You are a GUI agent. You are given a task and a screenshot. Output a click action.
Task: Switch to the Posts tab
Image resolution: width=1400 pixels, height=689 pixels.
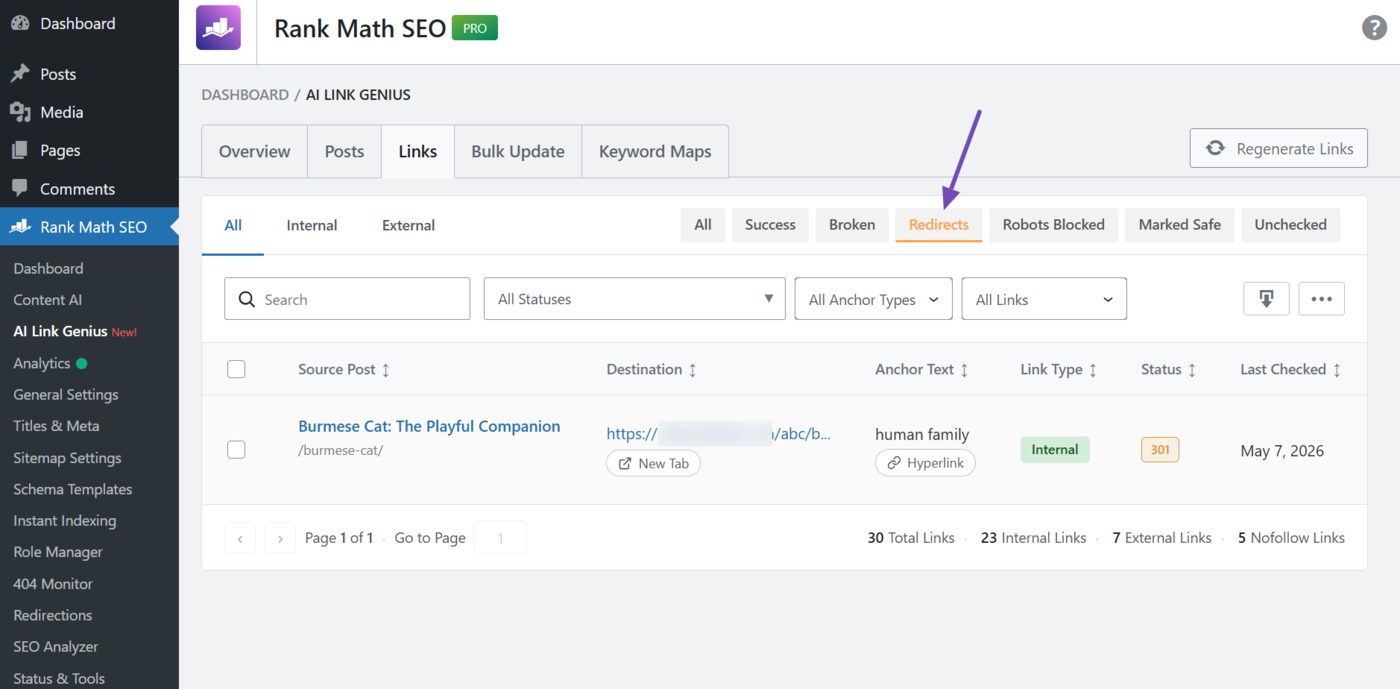[x=344, y=151]
